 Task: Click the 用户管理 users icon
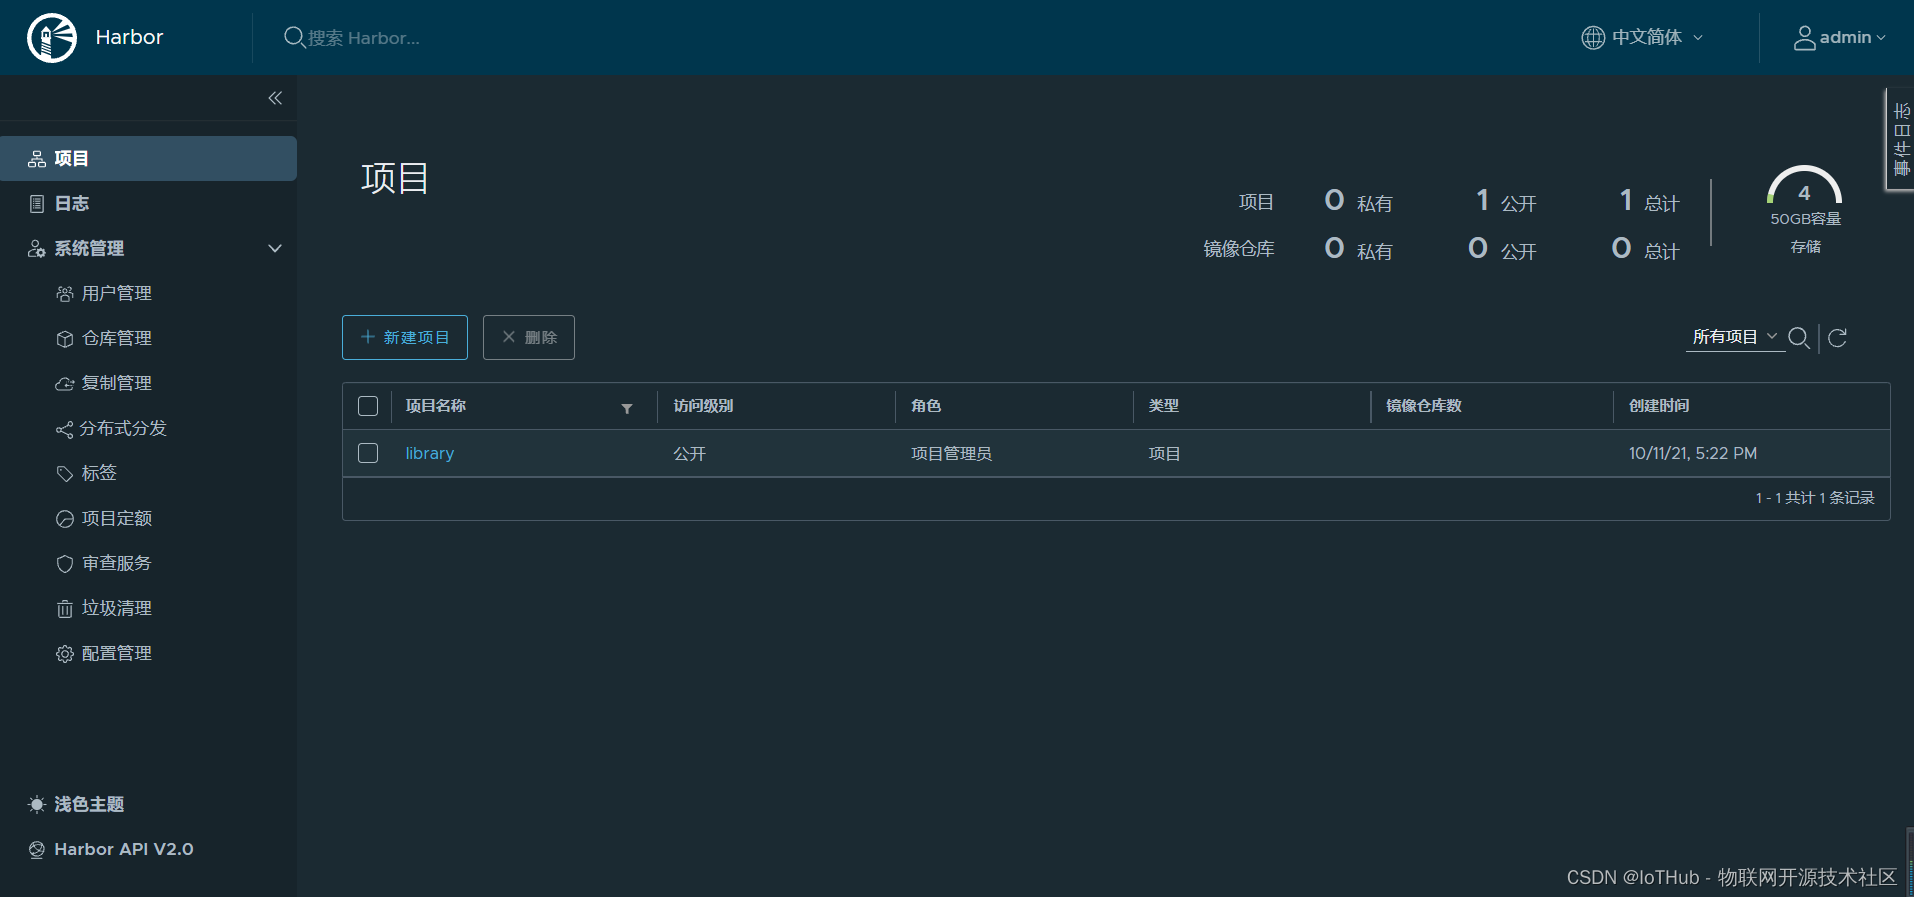point(65,294)
